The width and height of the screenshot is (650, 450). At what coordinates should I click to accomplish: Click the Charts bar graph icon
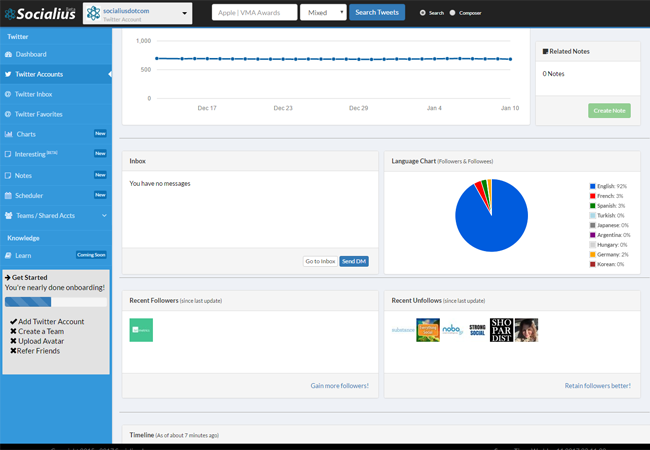point(9,134)
